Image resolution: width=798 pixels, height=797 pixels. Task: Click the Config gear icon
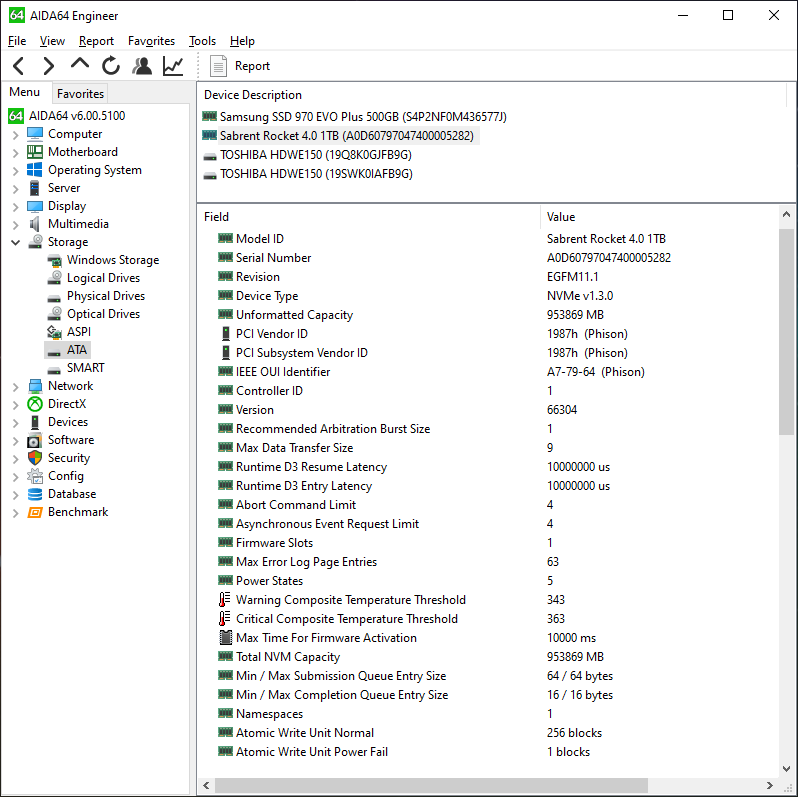(x=35, y=476)
